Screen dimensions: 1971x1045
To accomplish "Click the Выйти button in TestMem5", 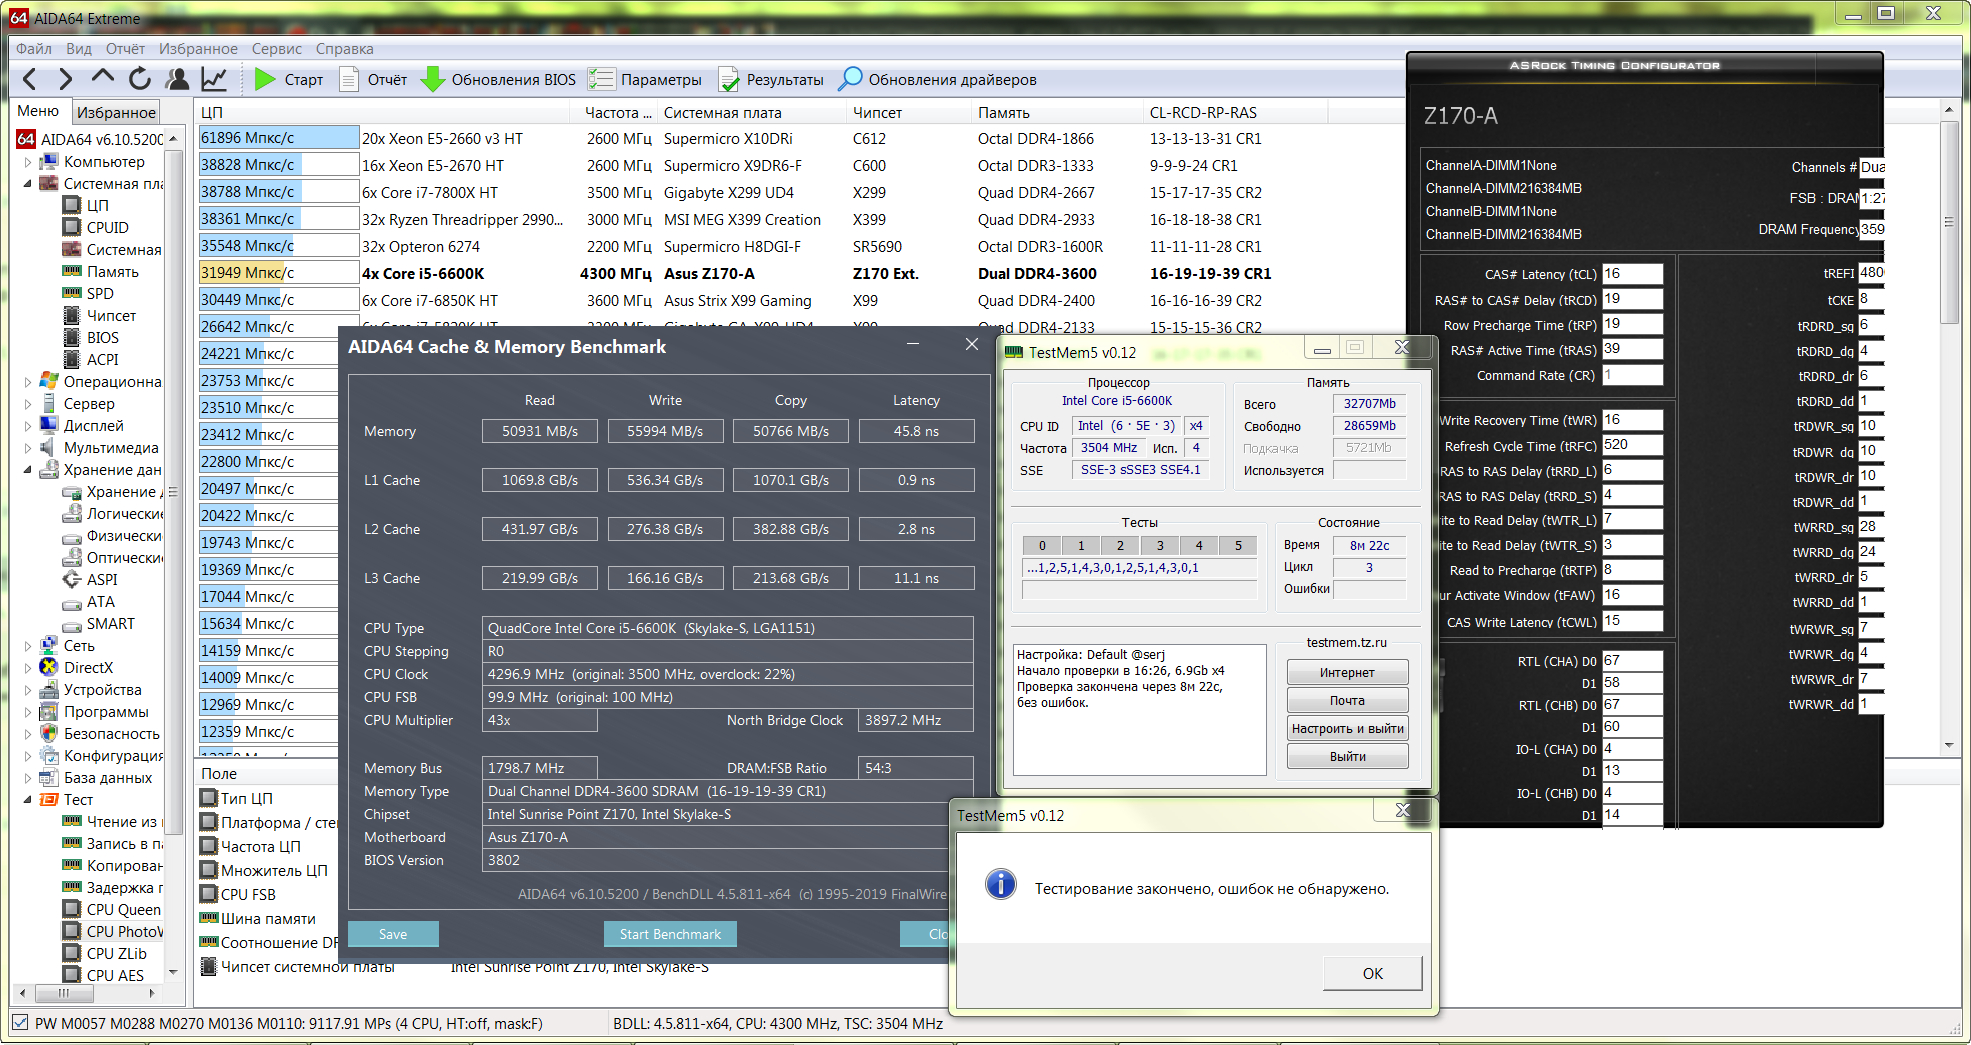I will 1347,756.
